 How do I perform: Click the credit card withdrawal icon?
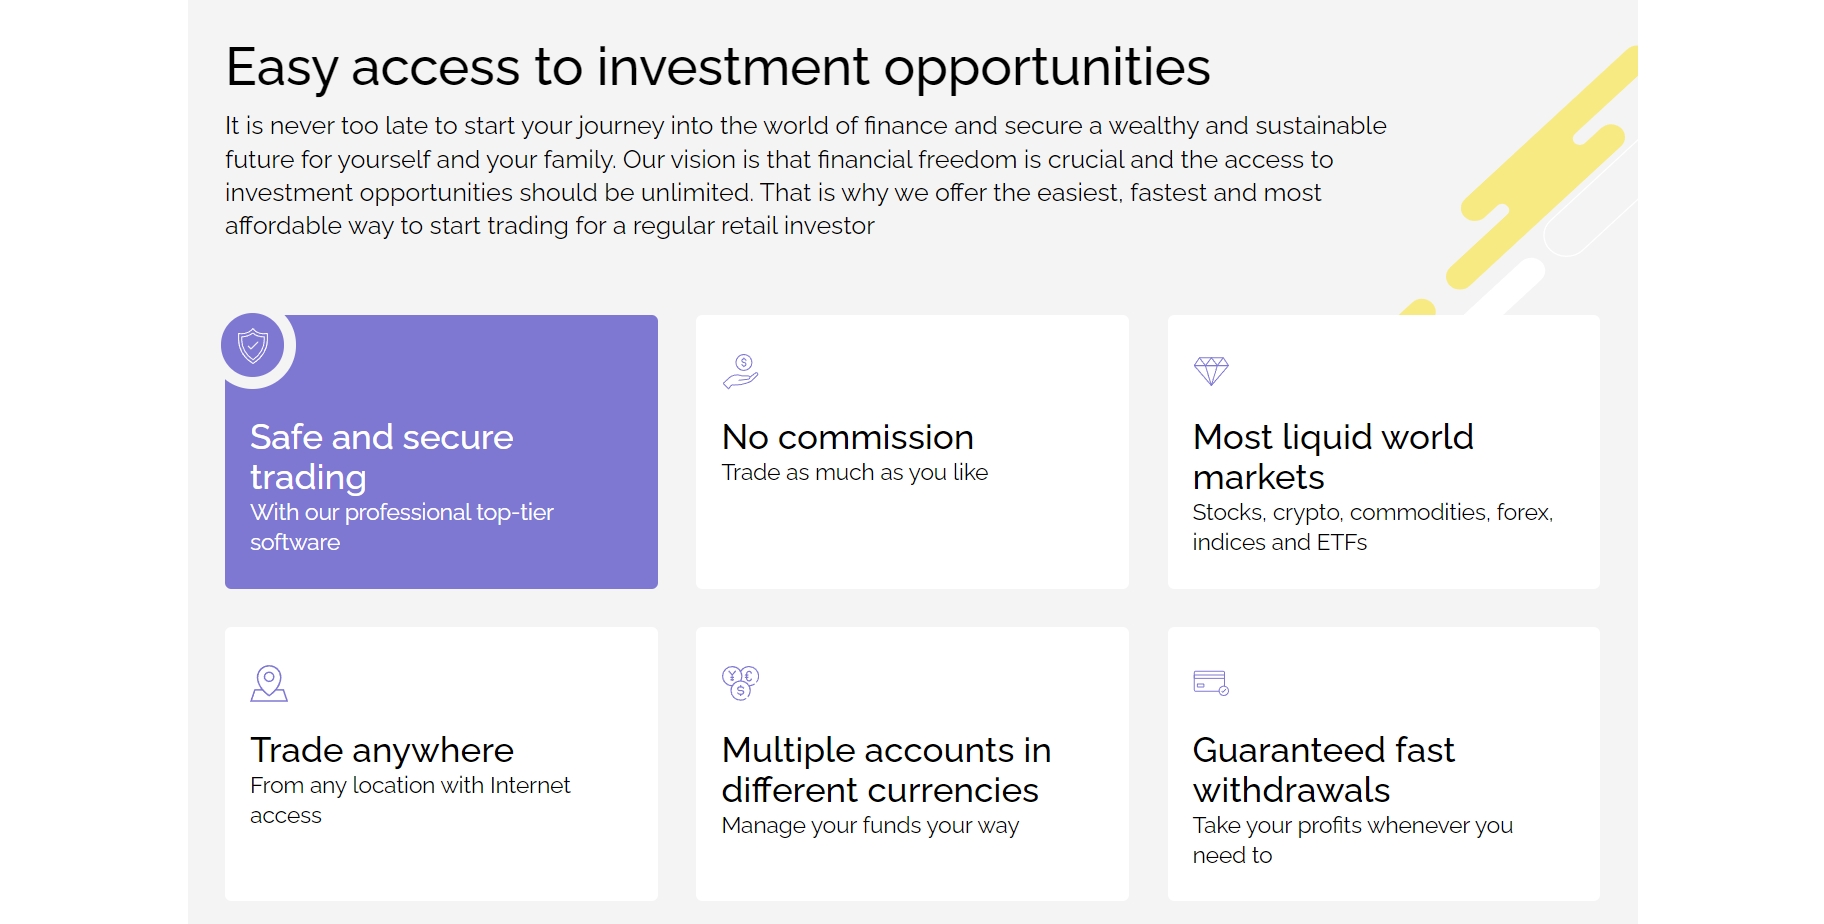(1211, 683)
